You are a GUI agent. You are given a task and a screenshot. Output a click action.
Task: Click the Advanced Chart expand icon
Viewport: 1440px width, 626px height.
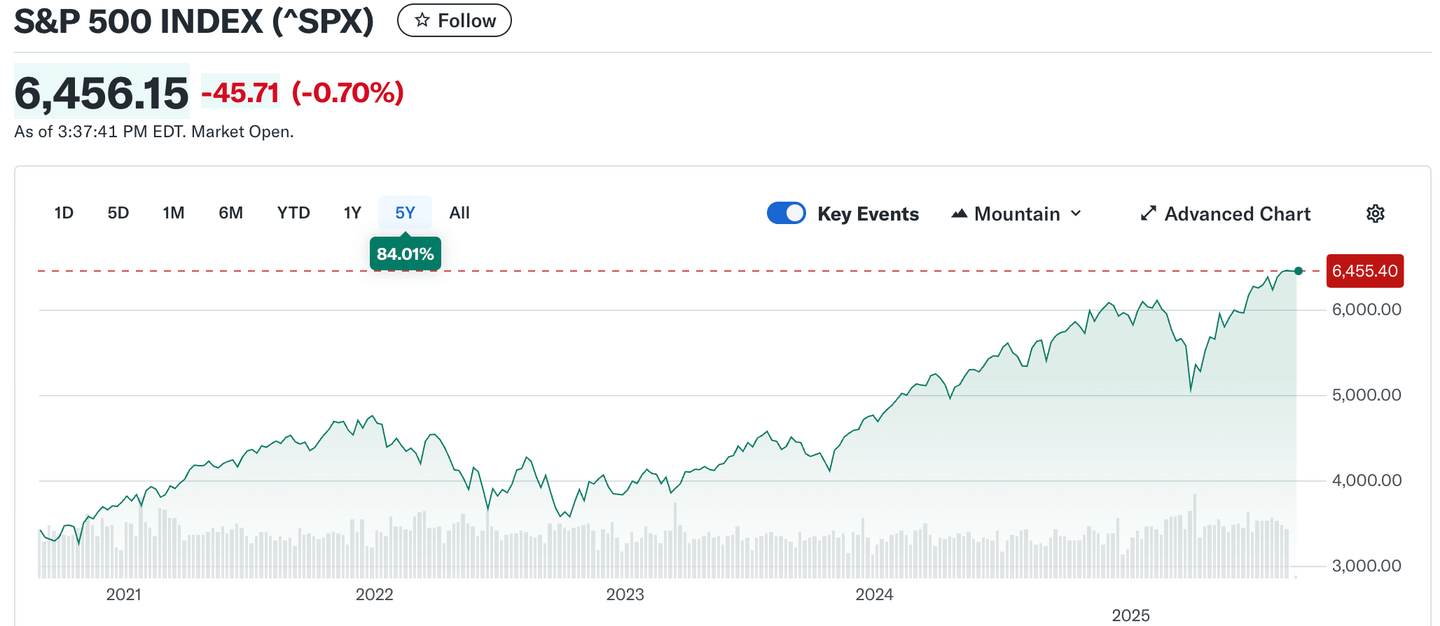click(1148, 213)
